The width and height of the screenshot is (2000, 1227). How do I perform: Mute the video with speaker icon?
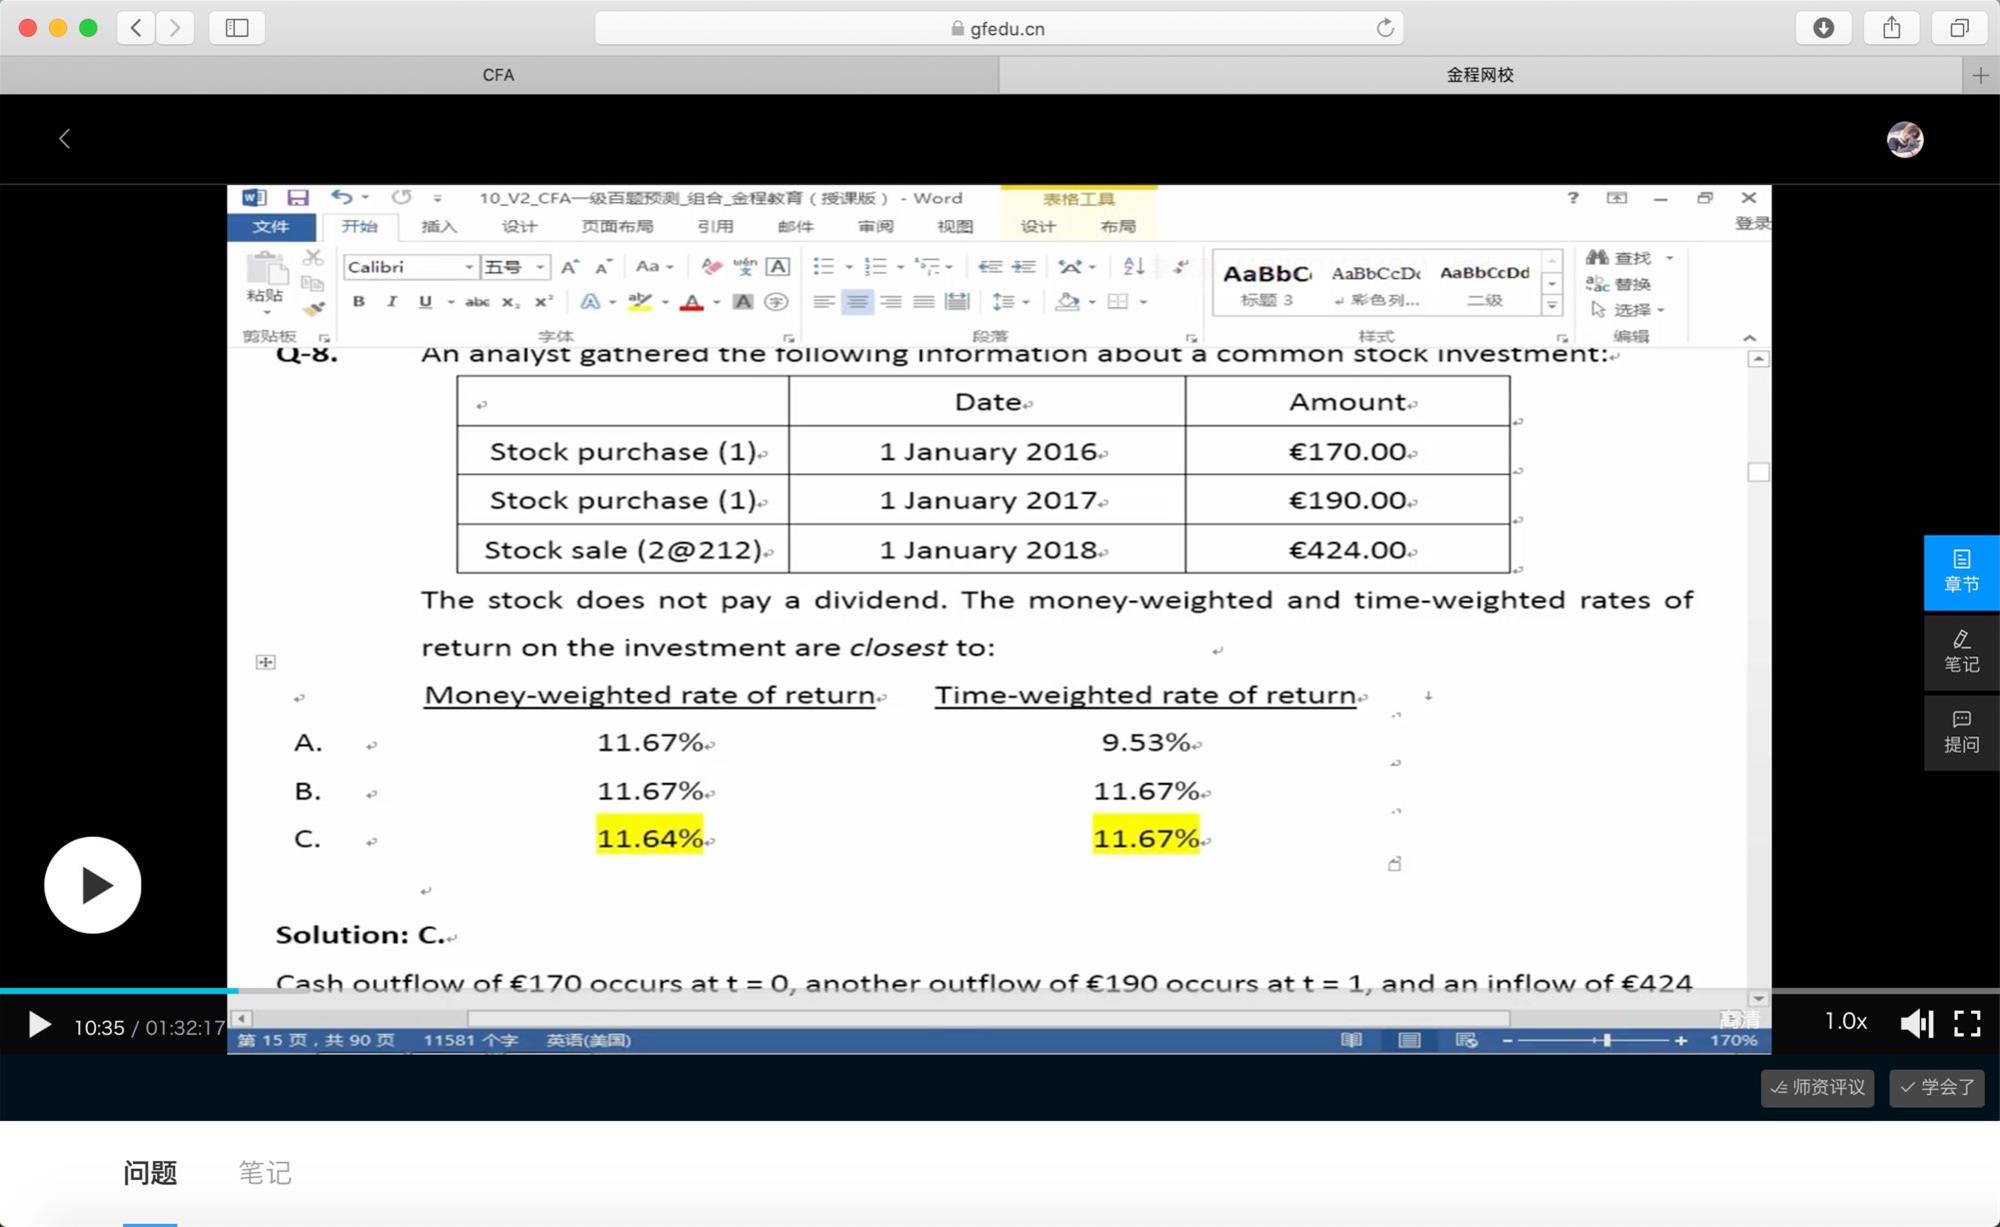coord(1915,1023)
